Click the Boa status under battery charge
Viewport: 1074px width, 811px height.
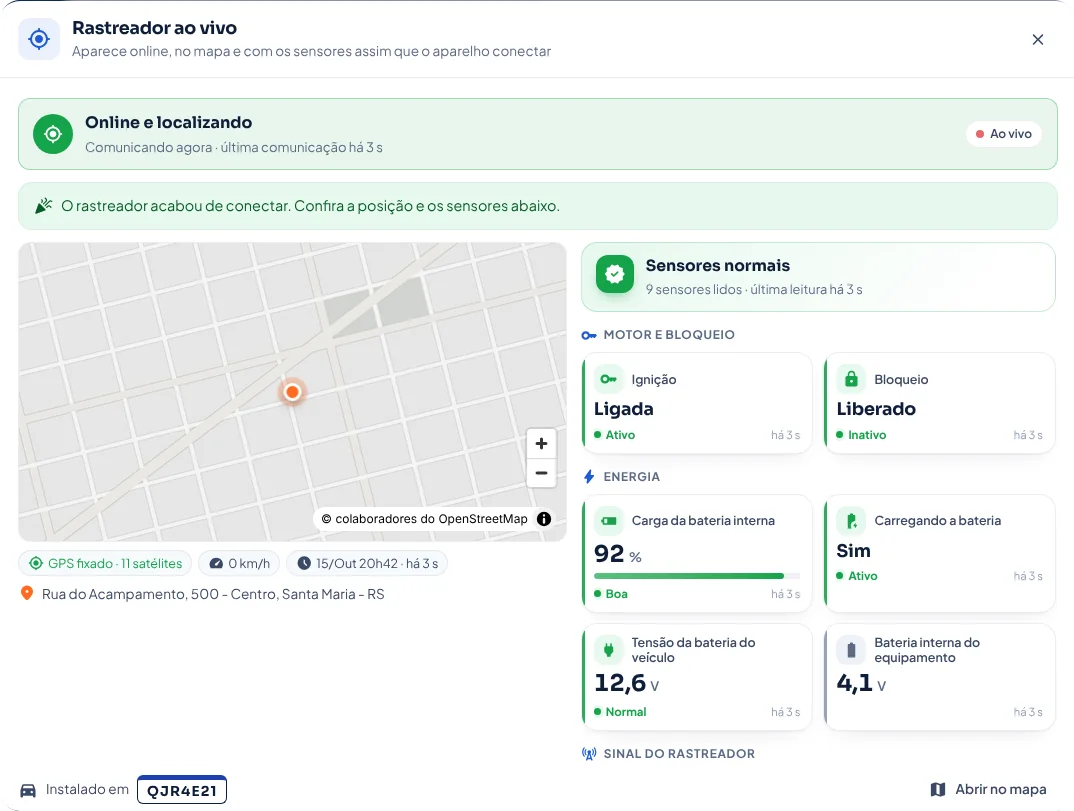pyautogui.click(x=611, y=594)
